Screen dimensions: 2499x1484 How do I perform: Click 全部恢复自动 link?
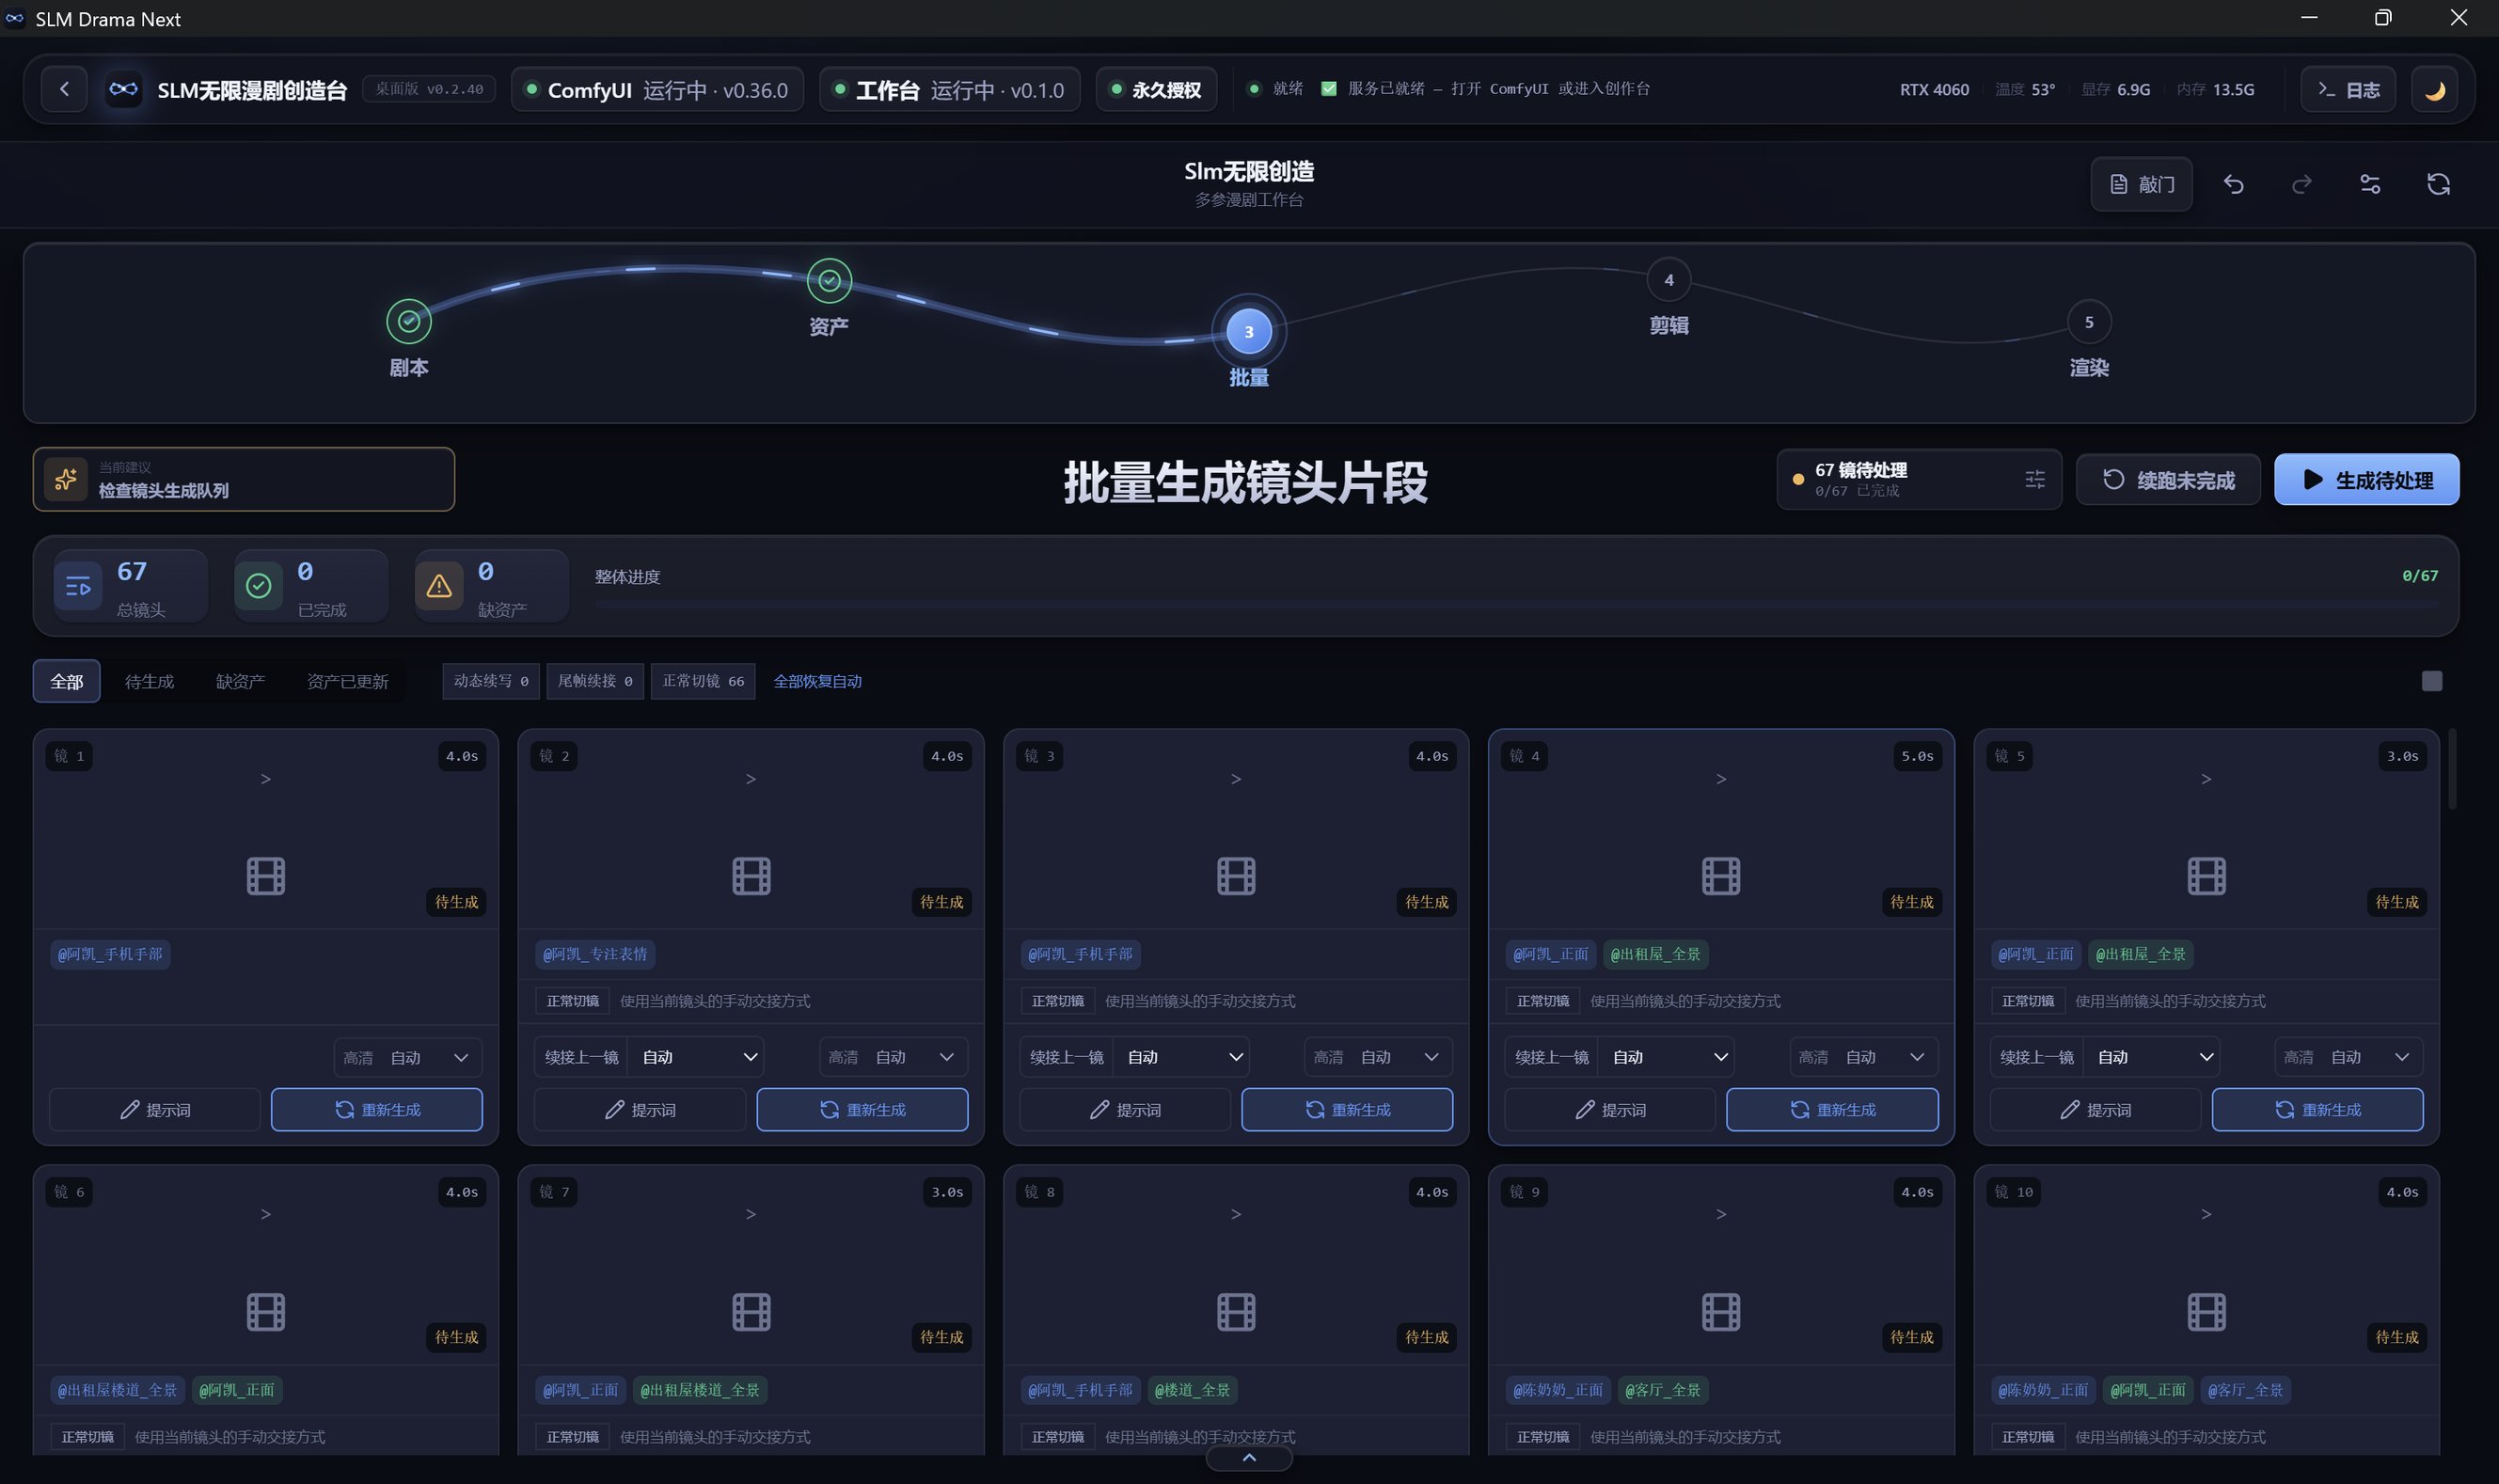tap(817, 681)
